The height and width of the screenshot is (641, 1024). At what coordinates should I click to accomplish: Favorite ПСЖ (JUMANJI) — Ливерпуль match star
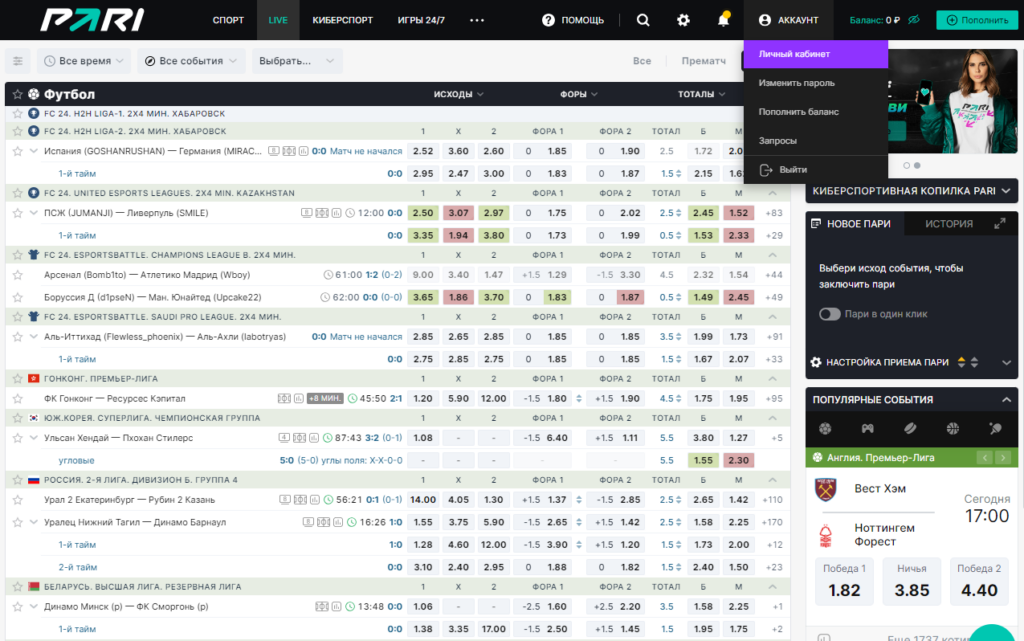coord(18,213)
